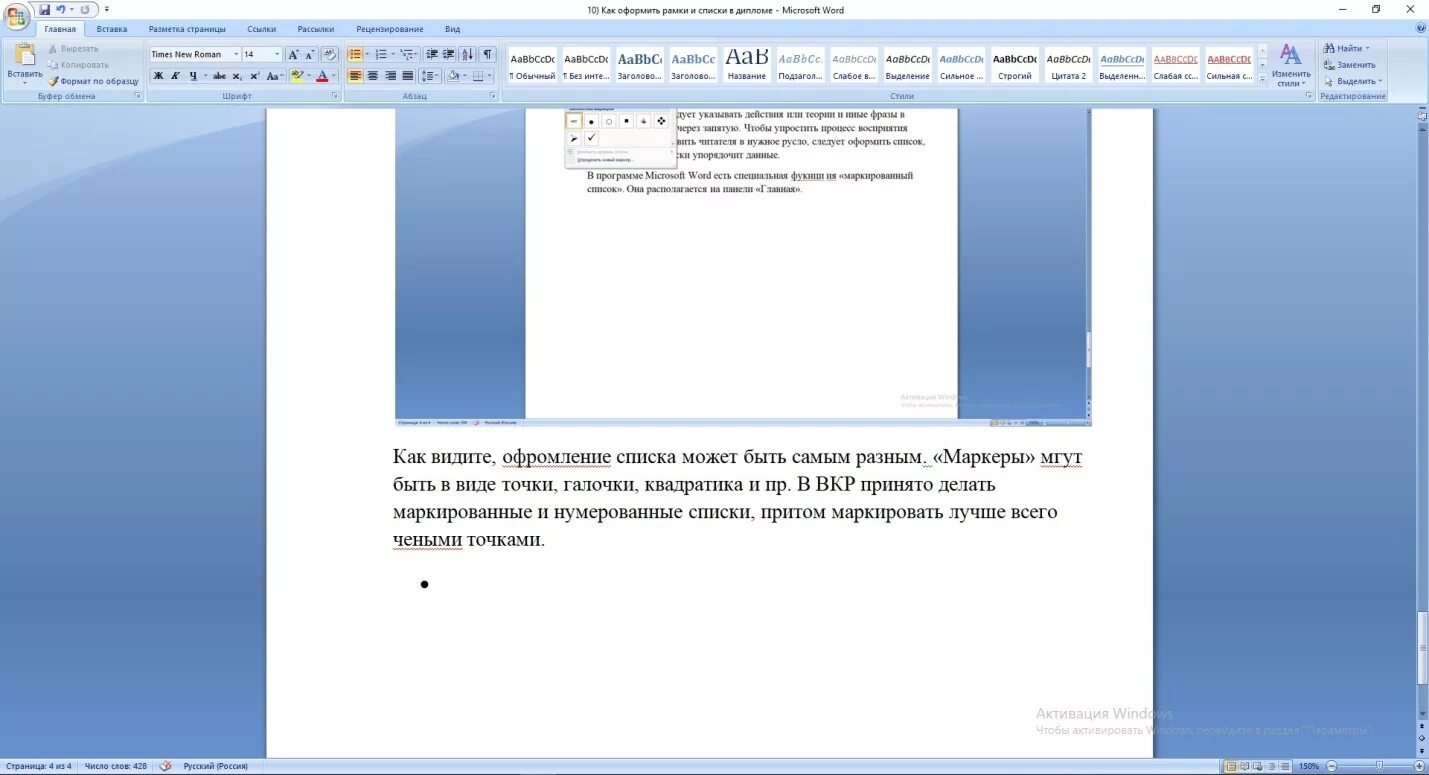The width and height of the screenshot is (1429, 775).
Task: Open the Выделить select menu
Action: pos(1353,81)
